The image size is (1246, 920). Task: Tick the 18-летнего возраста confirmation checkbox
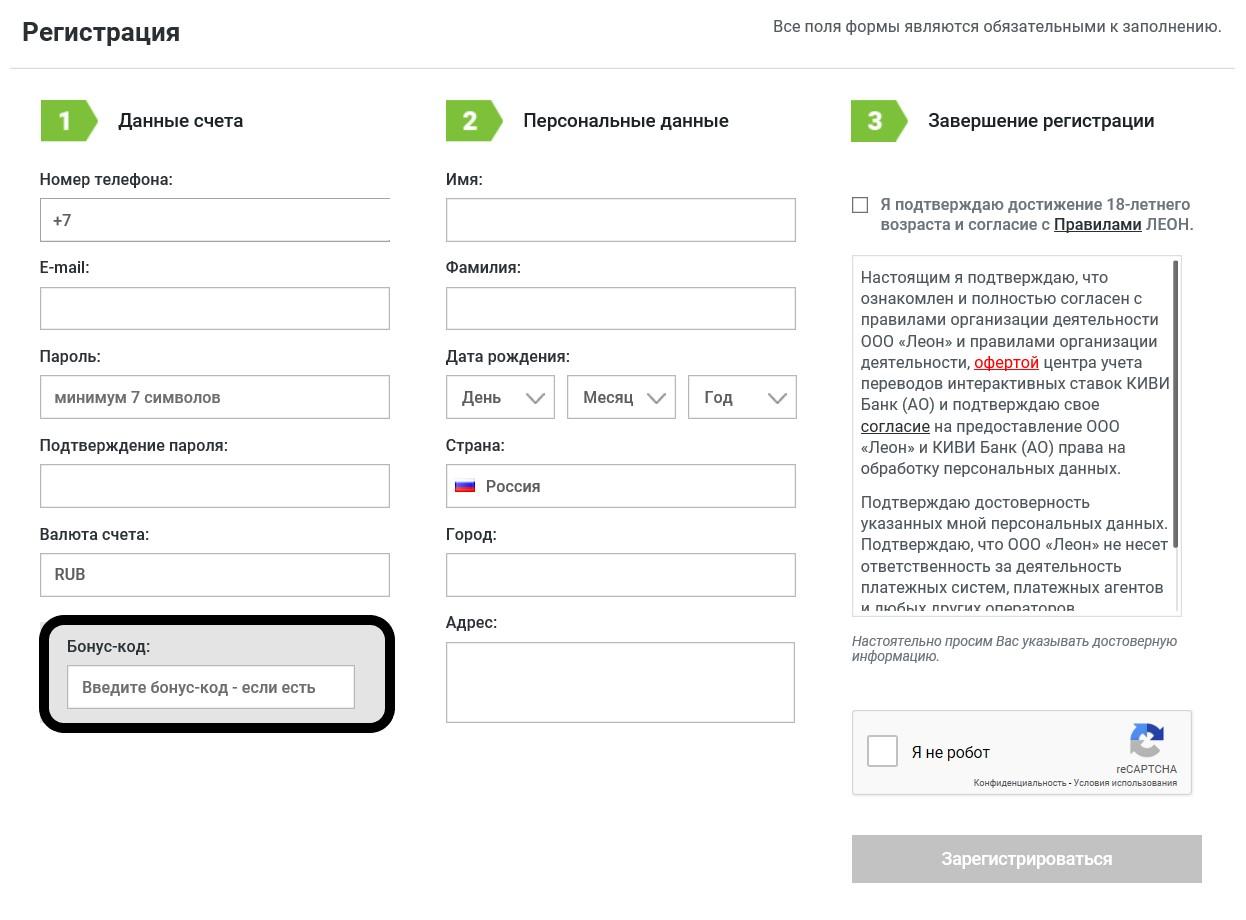(860, 205)
